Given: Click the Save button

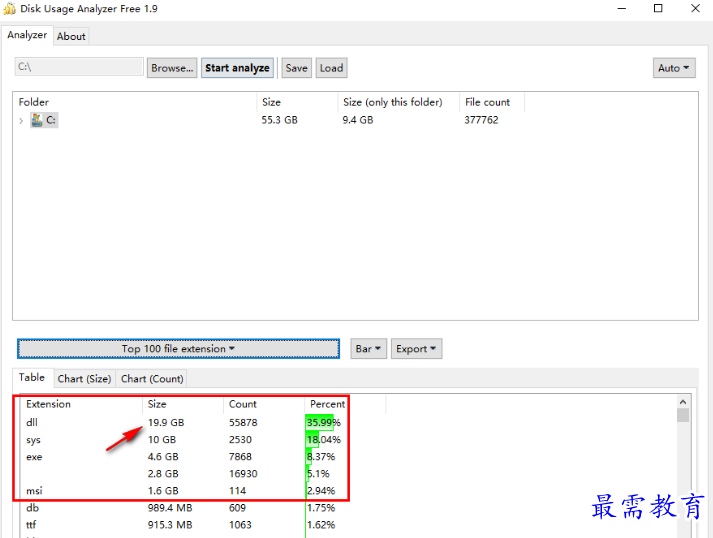Looking at the screenshot, I should [296, 68].
